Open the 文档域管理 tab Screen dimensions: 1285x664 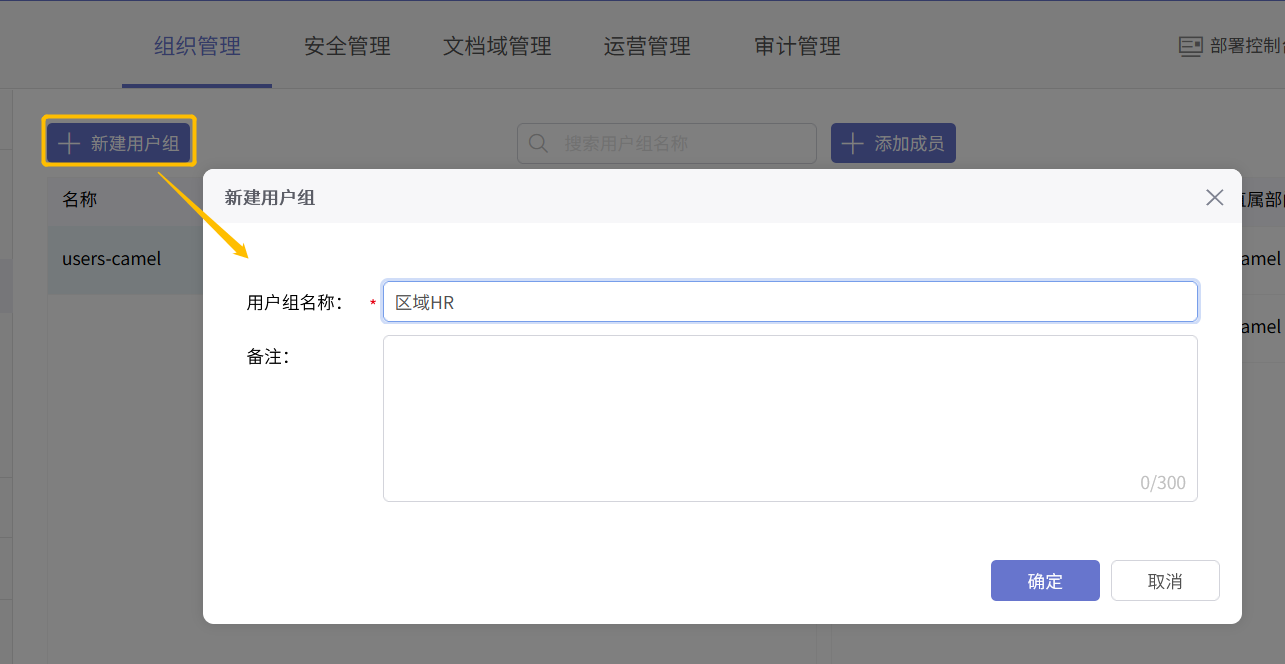[497, 46]
